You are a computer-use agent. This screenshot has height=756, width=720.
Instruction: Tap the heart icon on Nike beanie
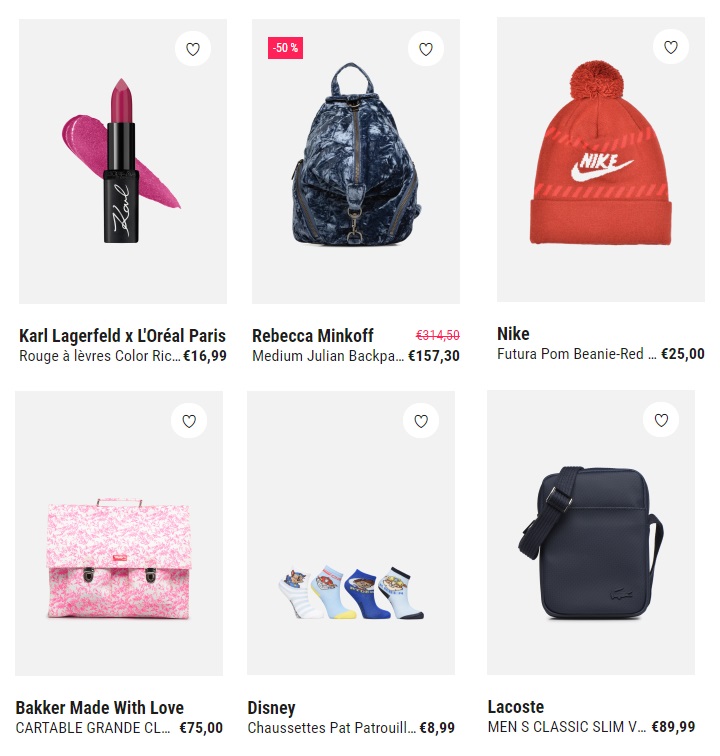[x=670, y=47]
